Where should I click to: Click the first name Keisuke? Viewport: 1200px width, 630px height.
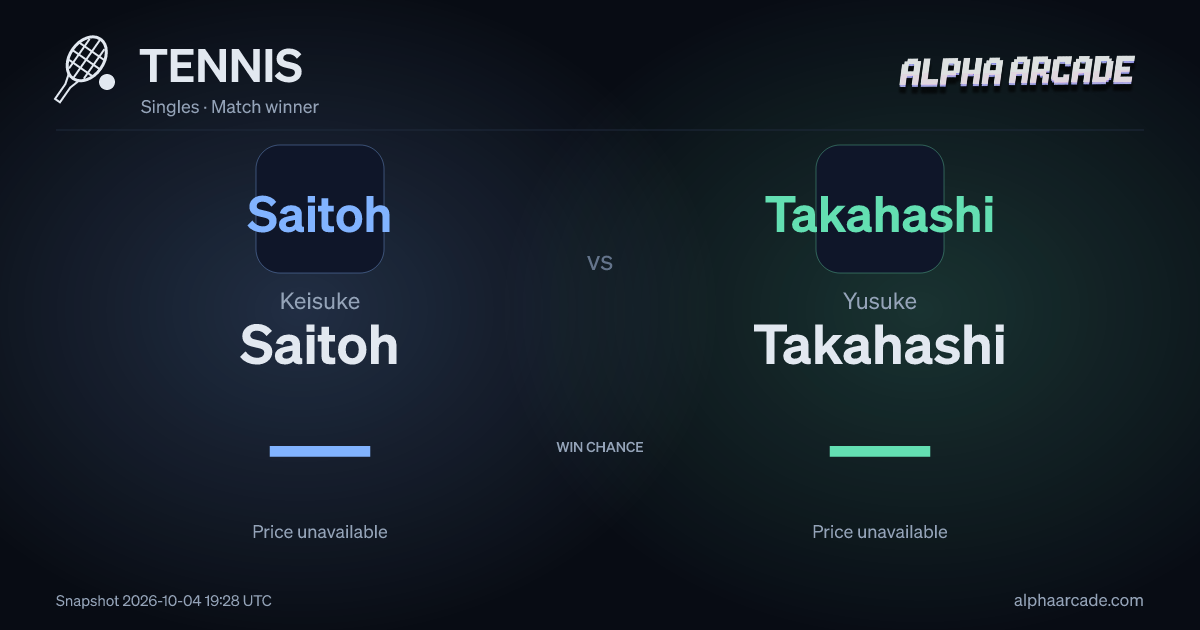click(320, 301)
